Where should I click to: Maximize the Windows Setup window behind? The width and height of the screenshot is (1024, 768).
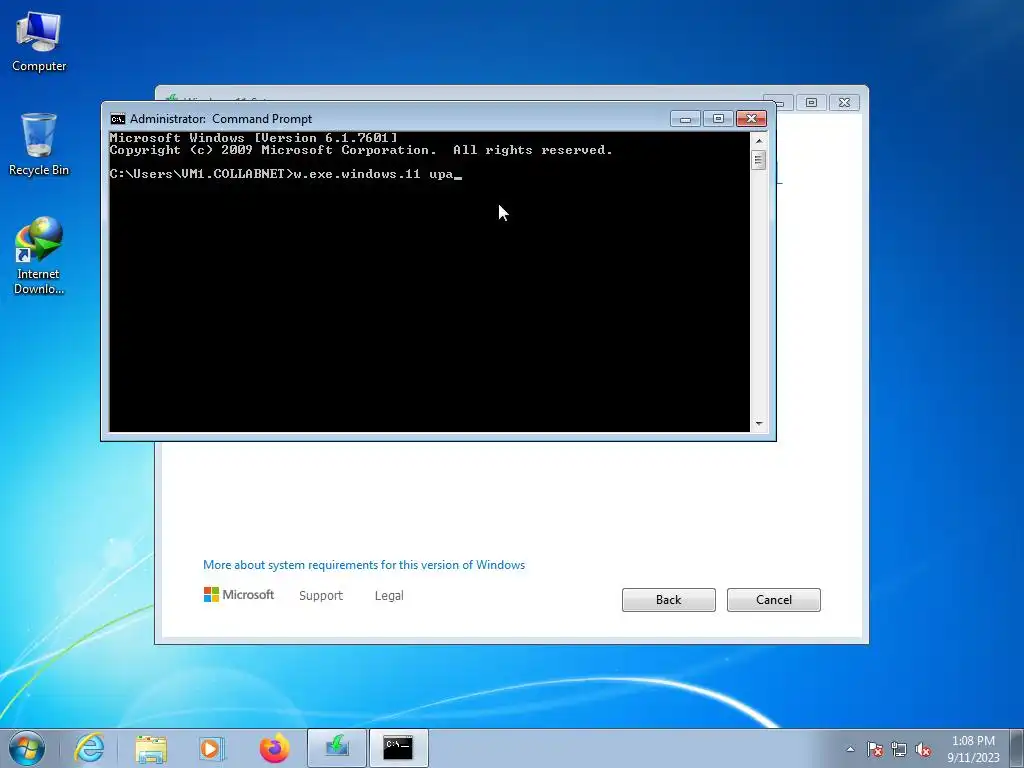(x=811, y=103)
